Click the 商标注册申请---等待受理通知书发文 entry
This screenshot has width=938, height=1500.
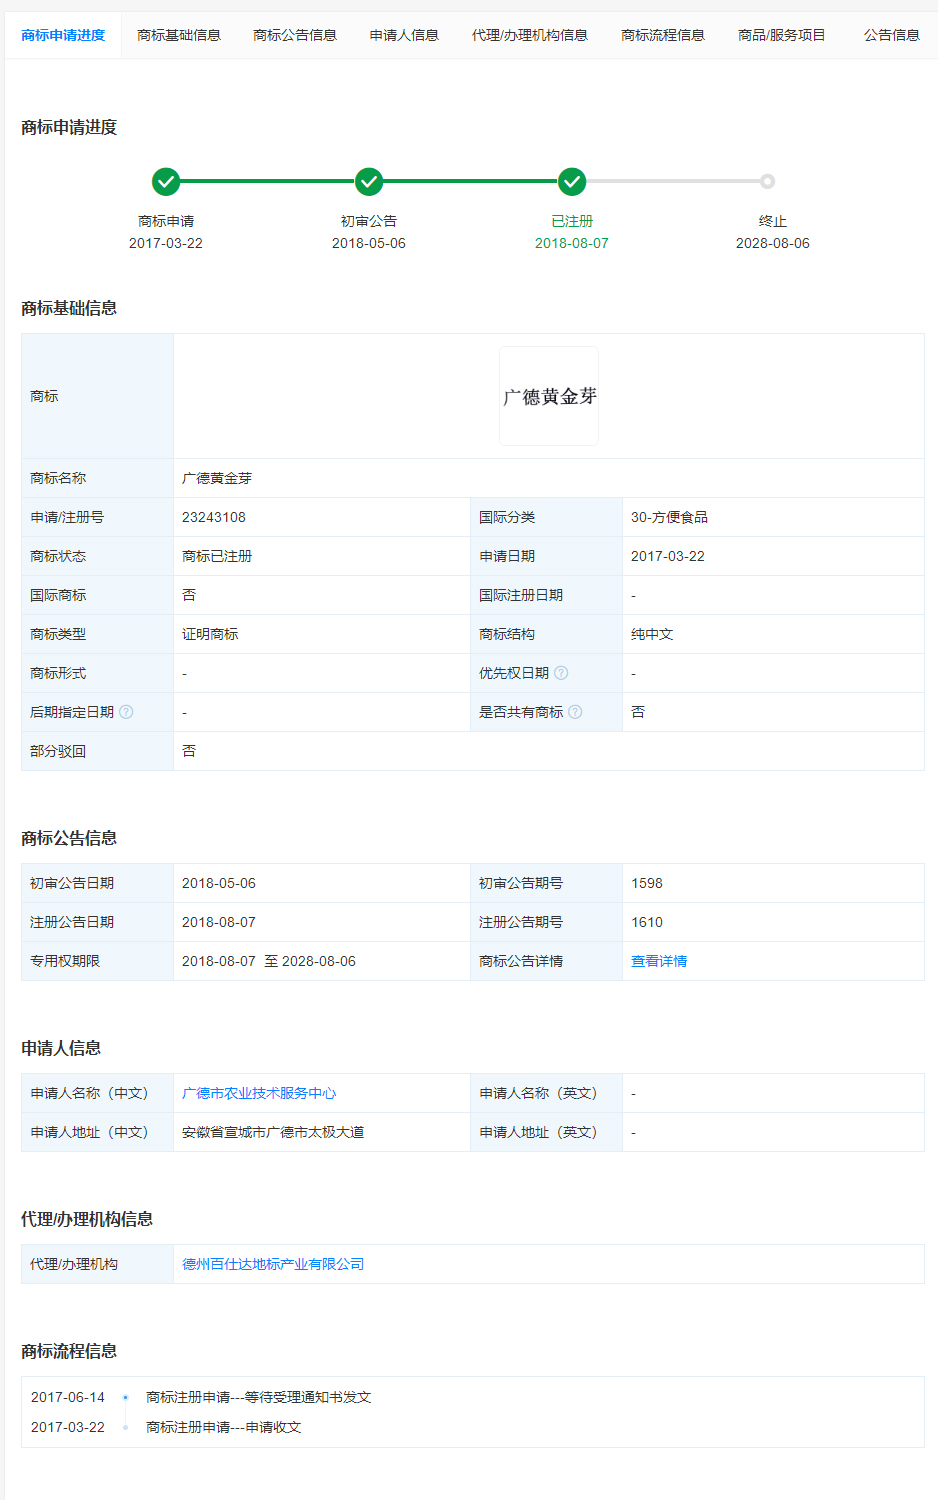click(258, 1397)
